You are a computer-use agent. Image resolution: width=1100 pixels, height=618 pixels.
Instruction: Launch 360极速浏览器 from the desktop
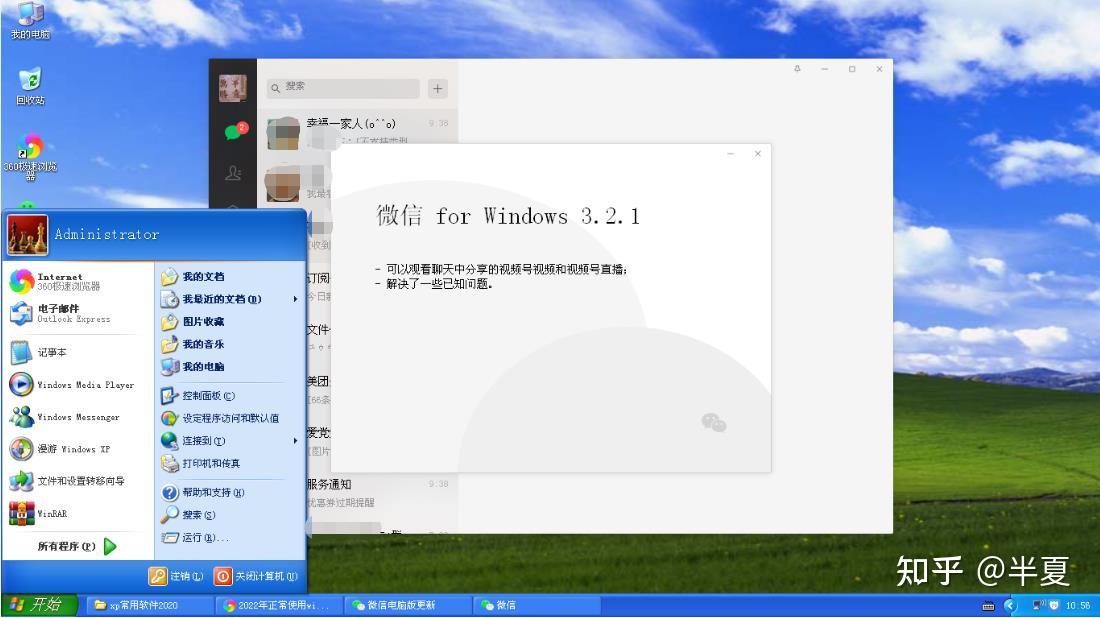pos(31,150)
